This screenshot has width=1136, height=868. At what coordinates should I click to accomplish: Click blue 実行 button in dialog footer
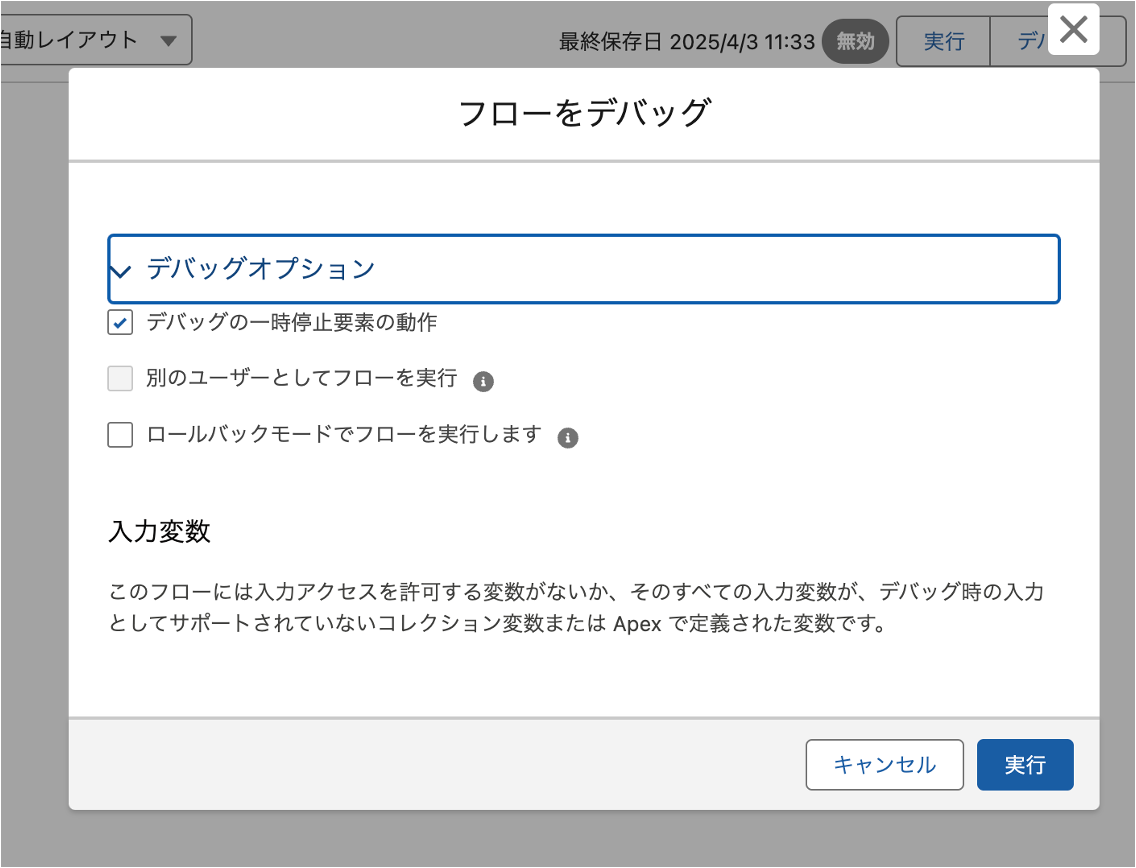click(1024, 765)
